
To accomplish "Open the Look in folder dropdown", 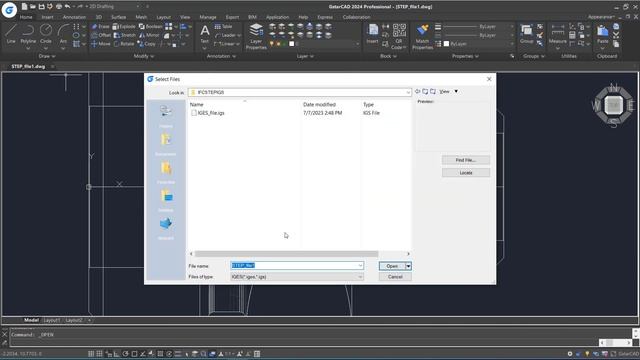I will (x=408, y=93).
